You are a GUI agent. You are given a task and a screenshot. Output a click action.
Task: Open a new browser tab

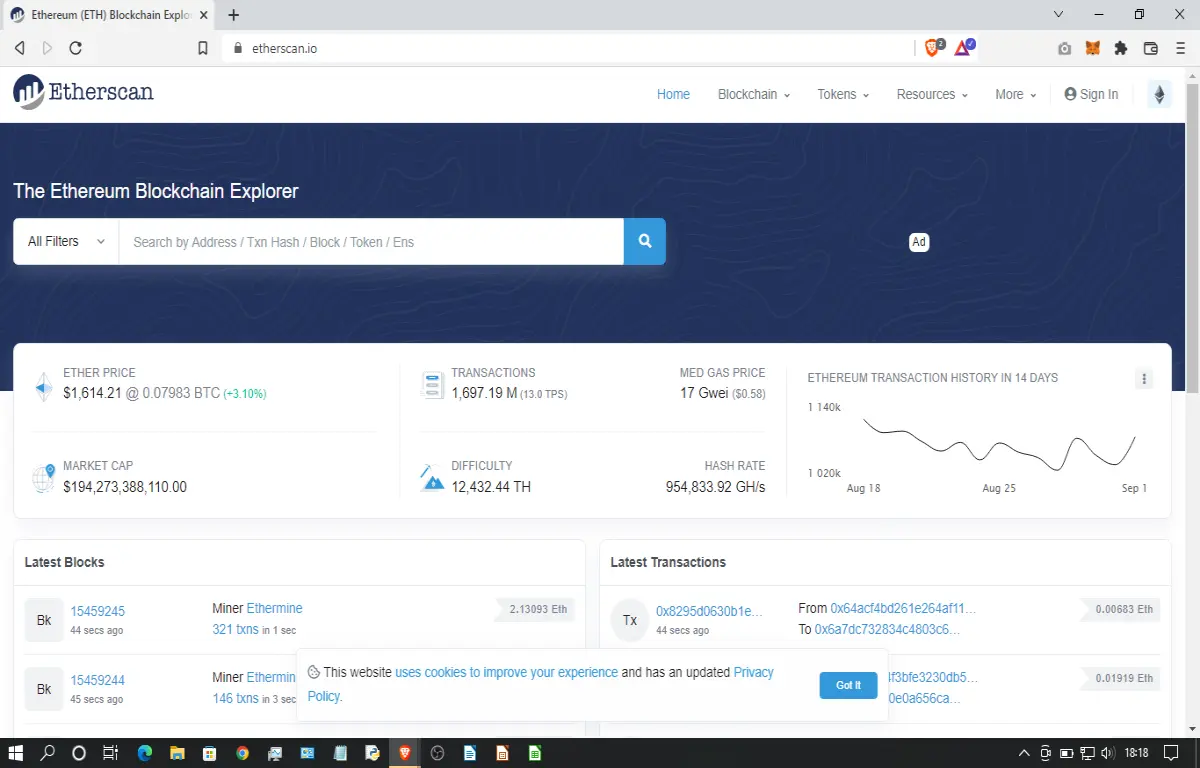pos(234,15)
